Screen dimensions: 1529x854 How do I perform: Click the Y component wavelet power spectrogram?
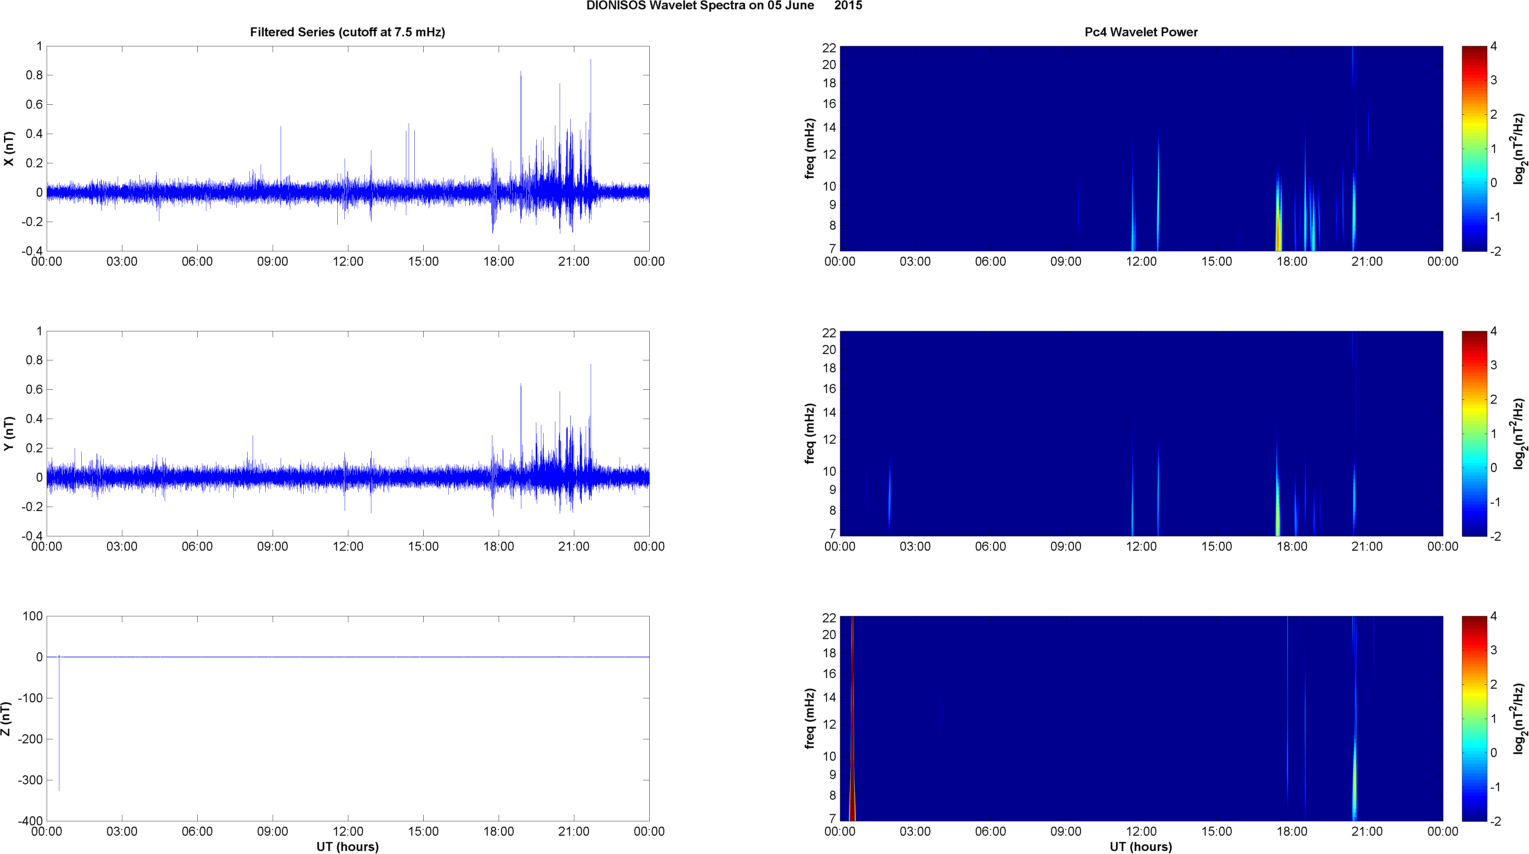[1141, 434]
